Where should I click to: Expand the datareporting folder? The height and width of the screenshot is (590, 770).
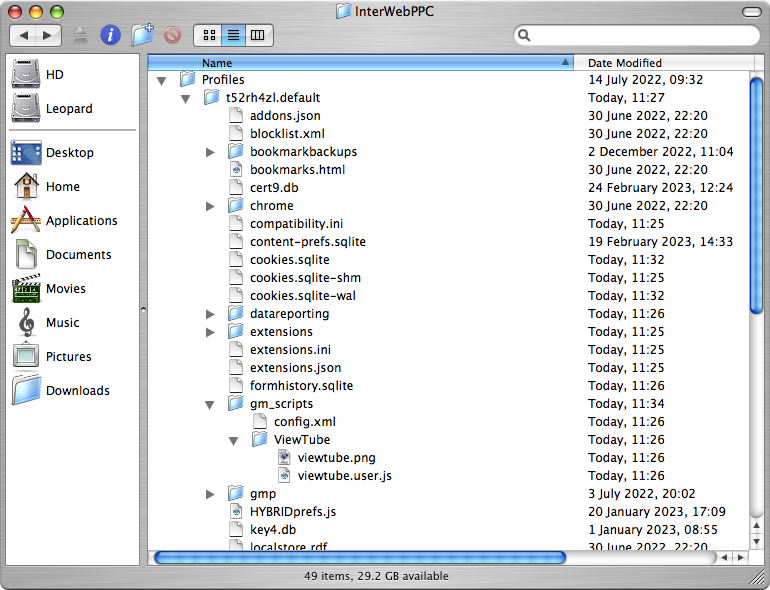coord(210,314)
